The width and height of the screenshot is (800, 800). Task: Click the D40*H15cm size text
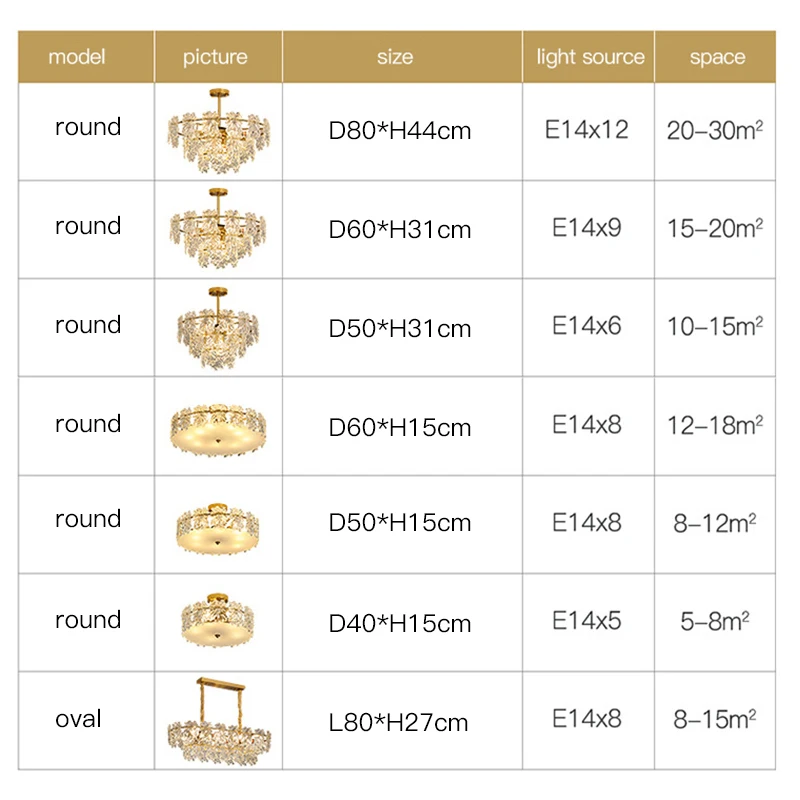tap(400, 624)
